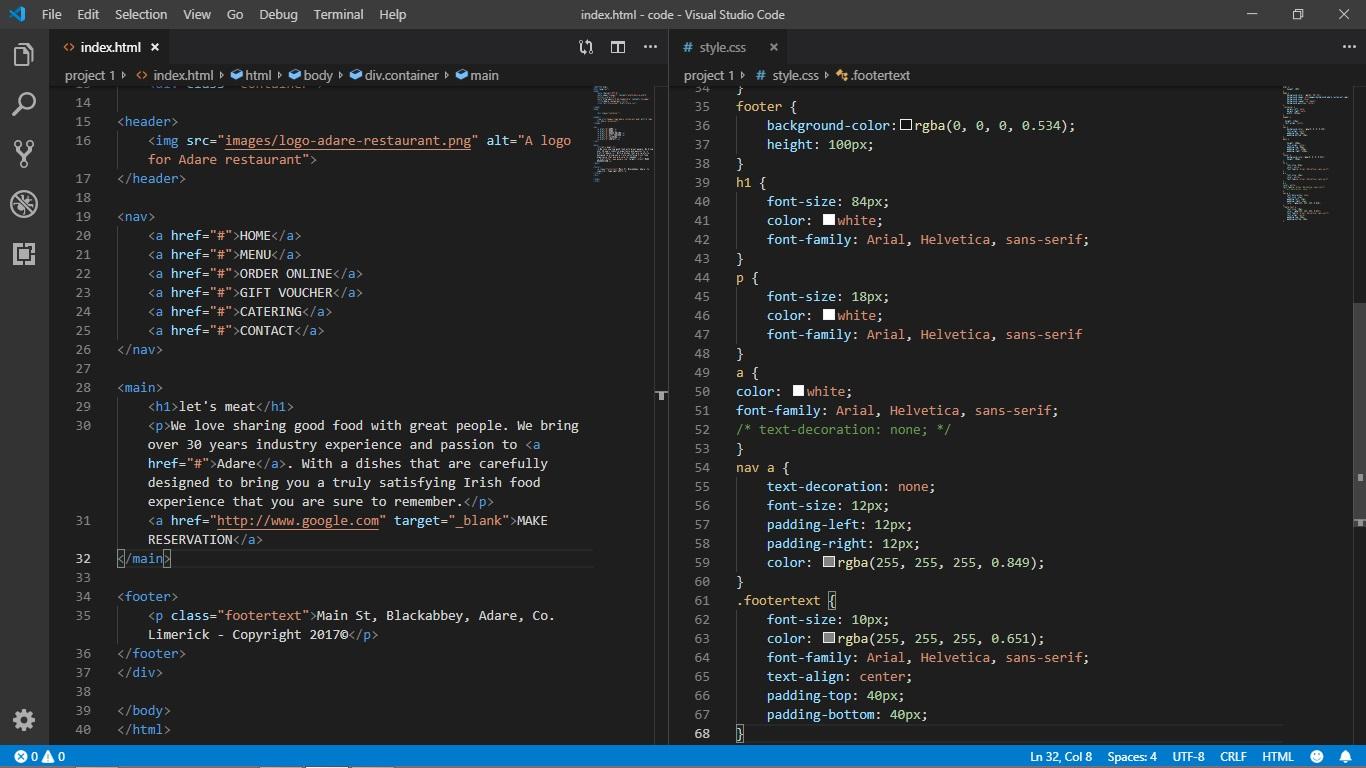1366x768 pixels.
Task: Click the p rule white color swatch
Action: 829,315
